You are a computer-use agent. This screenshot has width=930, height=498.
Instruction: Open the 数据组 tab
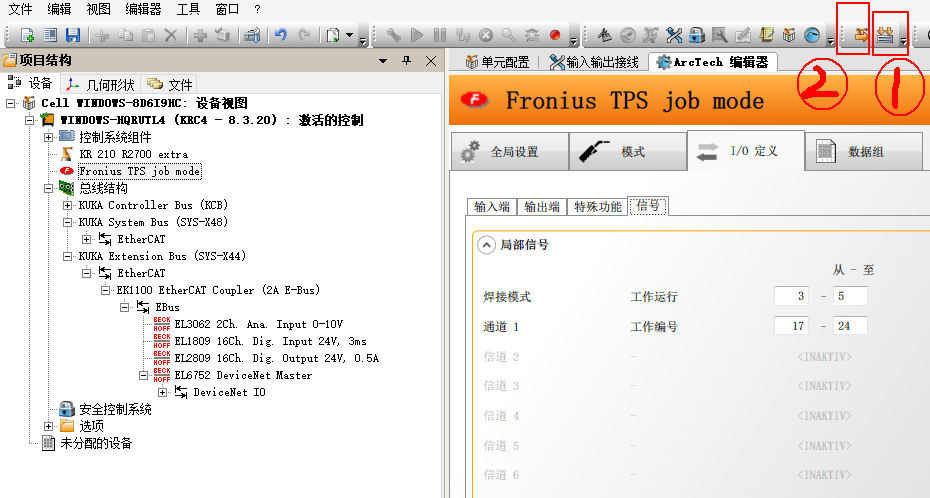tap(864, 152)
